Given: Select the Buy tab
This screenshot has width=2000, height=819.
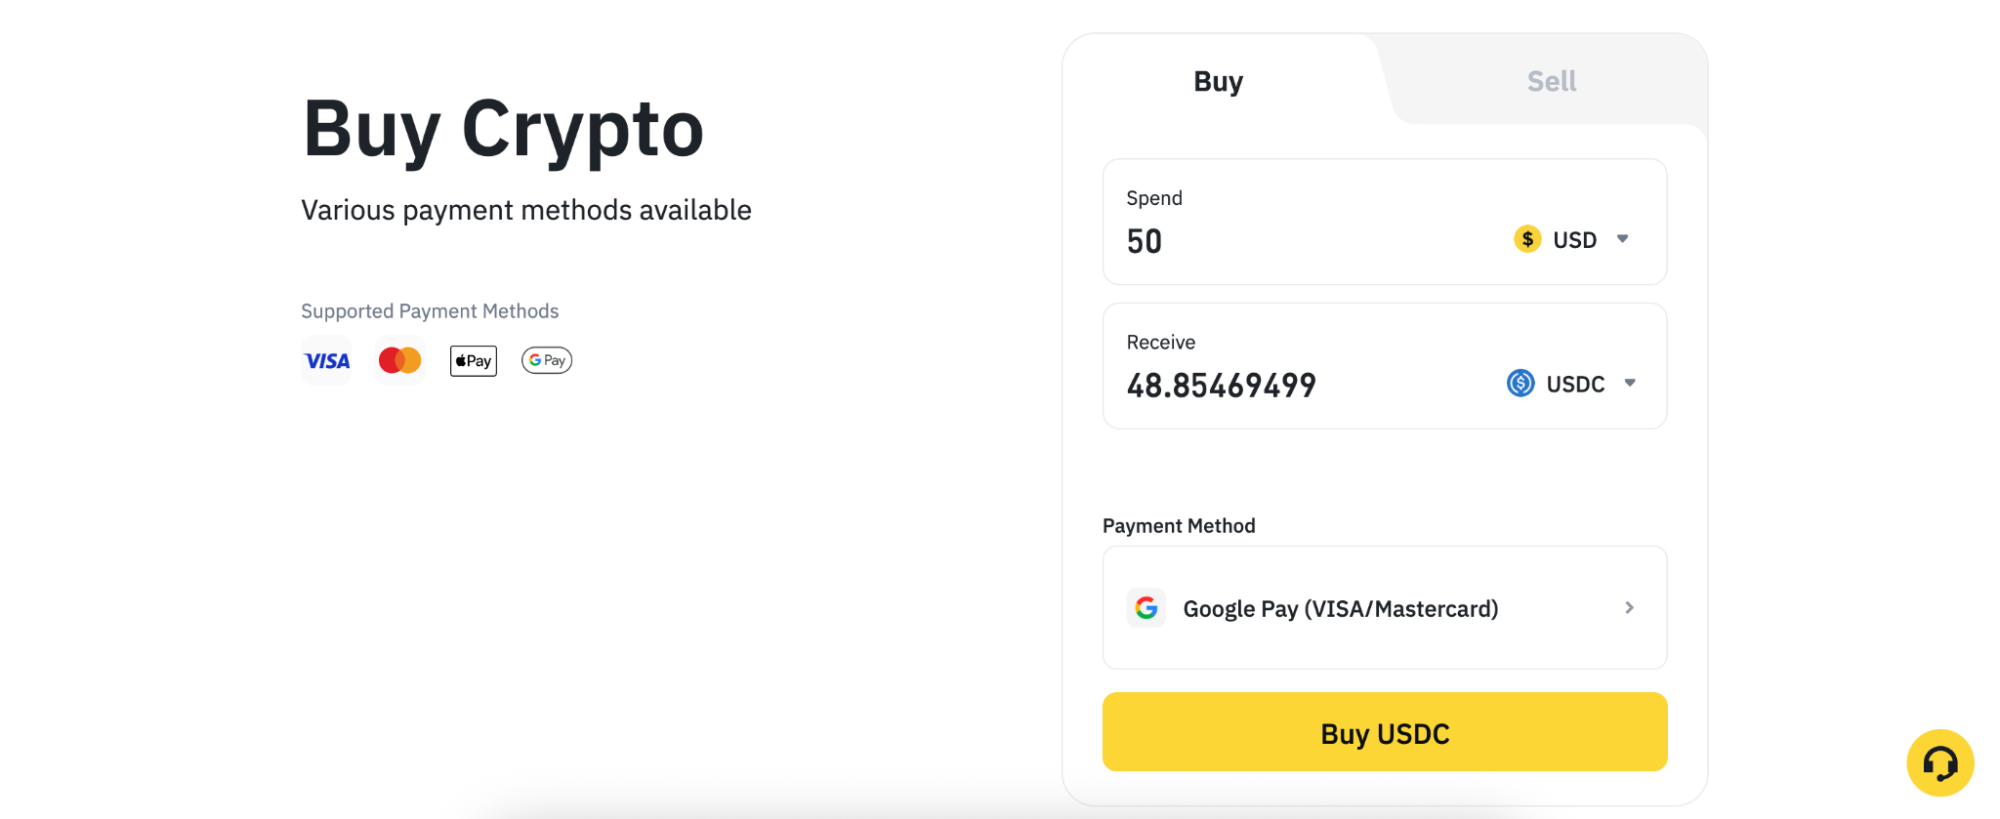Looking at the screenshot, I should (x=1217, y=81).
